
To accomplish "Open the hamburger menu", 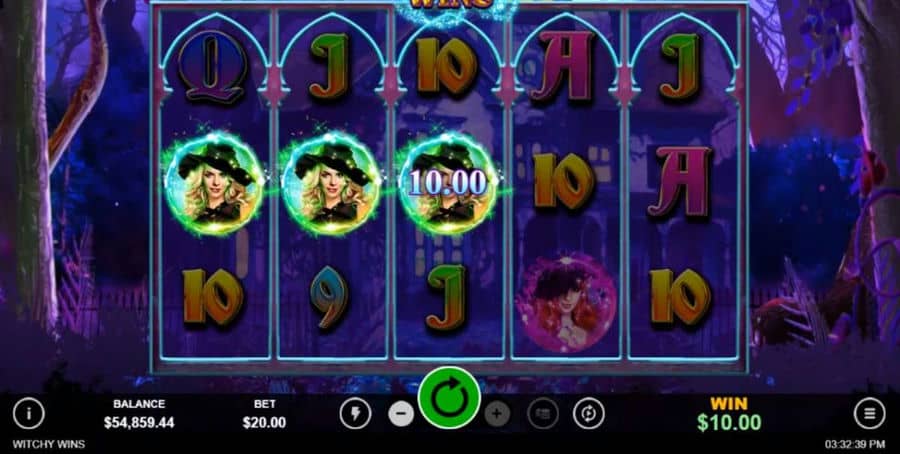I will [870, 413].
